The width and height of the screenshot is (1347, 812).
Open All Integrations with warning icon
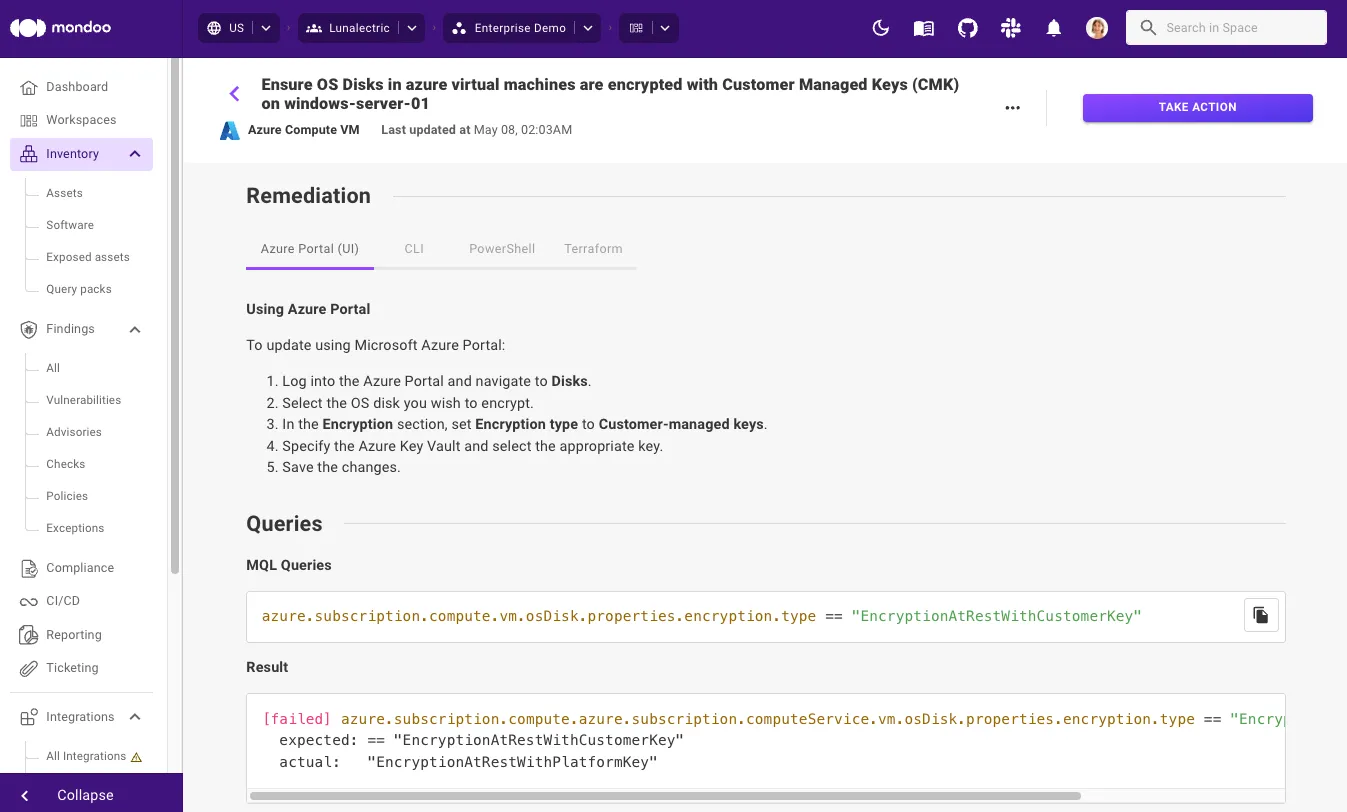point(94,756)
